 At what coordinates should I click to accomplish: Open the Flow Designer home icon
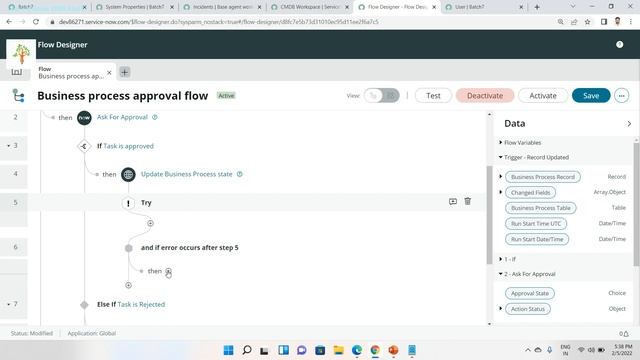pos(16,72)
